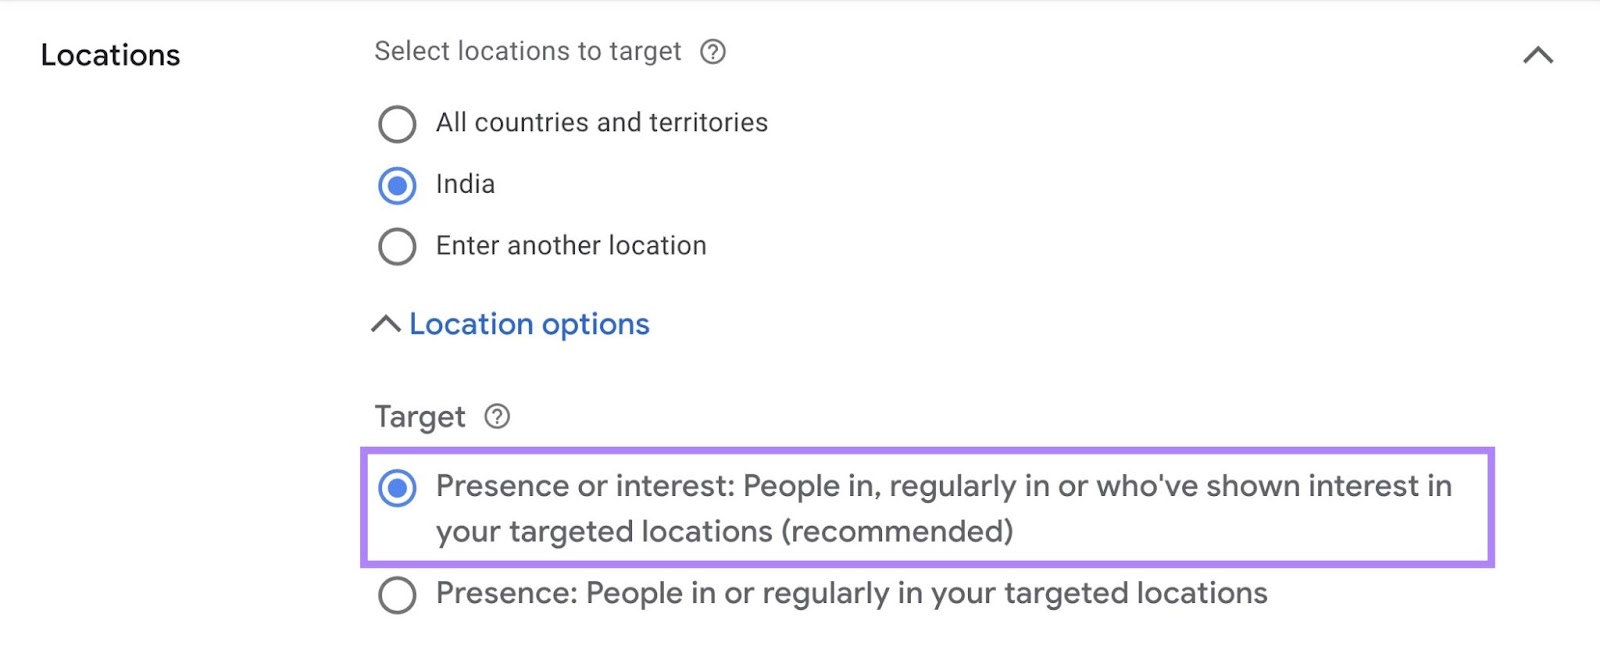
Task: Click the Location options blue text
Action: pos(528,324)
